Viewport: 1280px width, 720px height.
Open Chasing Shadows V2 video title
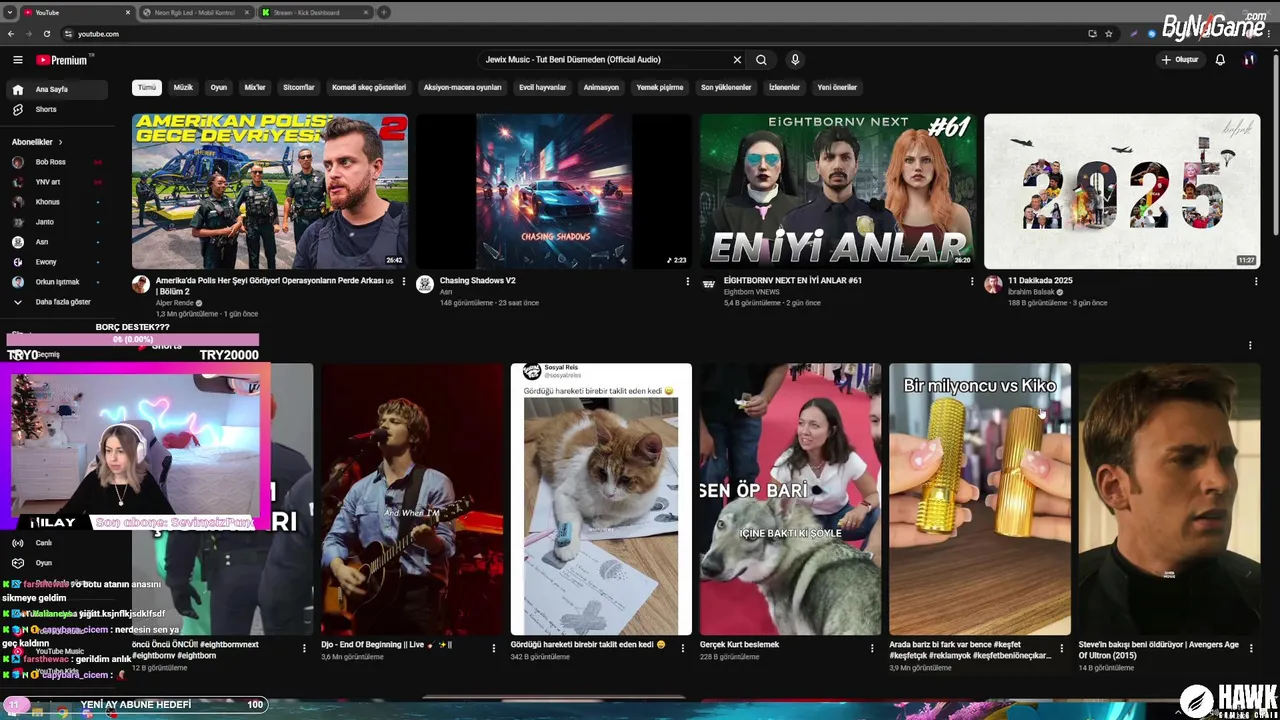point(478,281)
